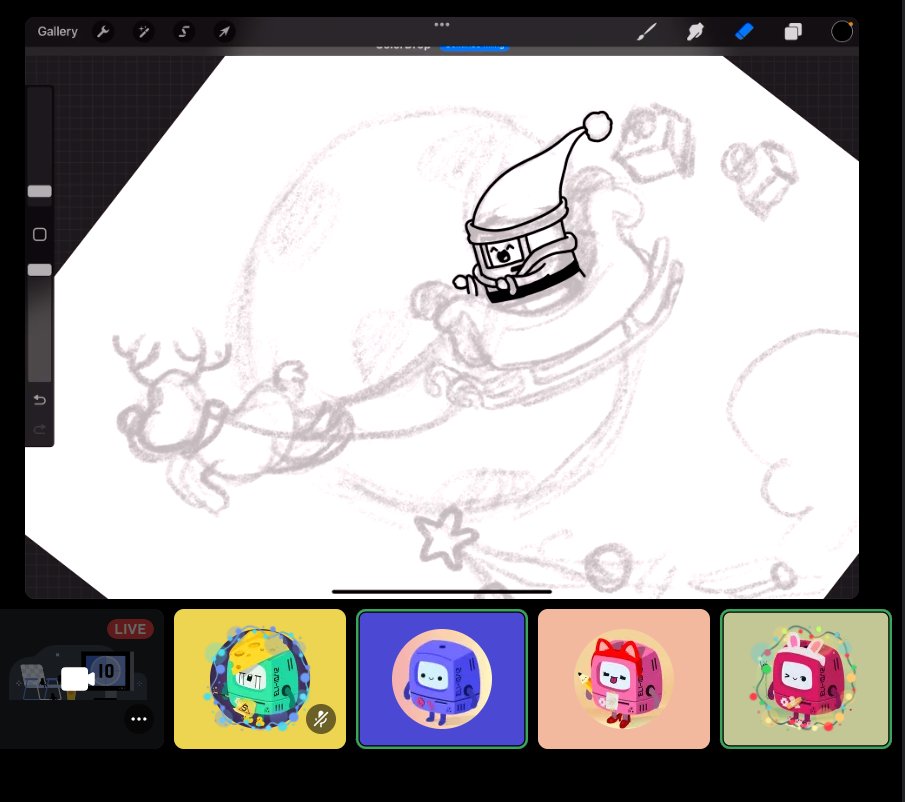
Task: Open the Actions wrench menu
Action: [x=103, y=32]
